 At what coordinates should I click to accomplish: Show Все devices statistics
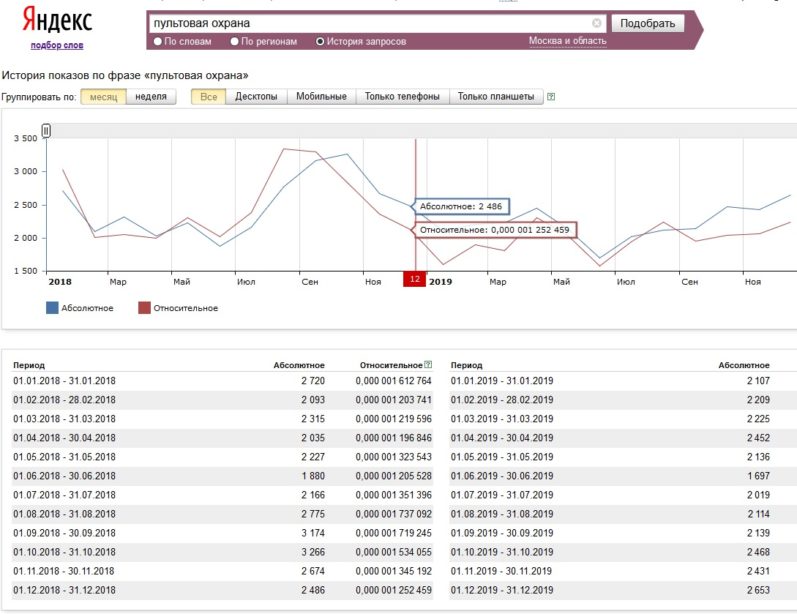tap(208, 97)
